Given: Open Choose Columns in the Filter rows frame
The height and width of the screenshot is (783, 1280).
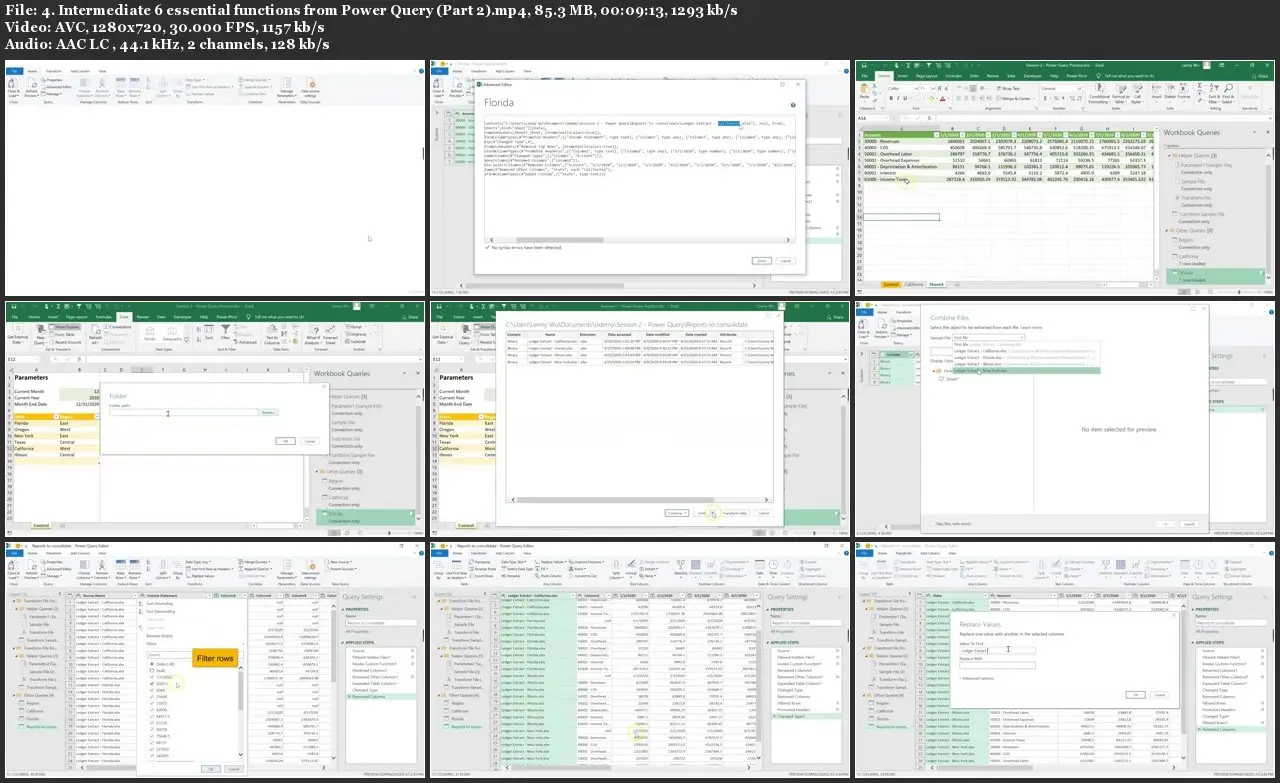Looking at the screenshot, I should pyautogui.click(x=84, y=572).
